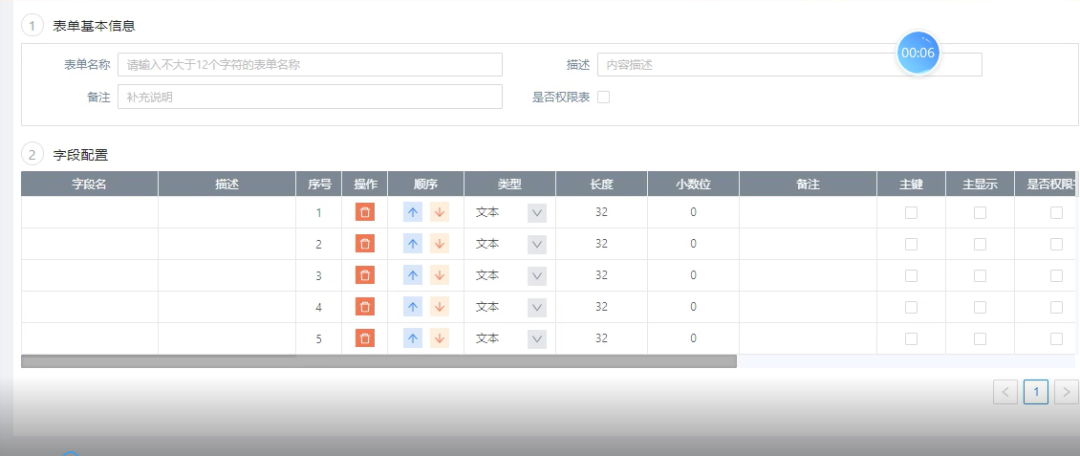The image size is (1080, 456).
Task: Click the 长度 column header
Action: click(x=601, y=184)
